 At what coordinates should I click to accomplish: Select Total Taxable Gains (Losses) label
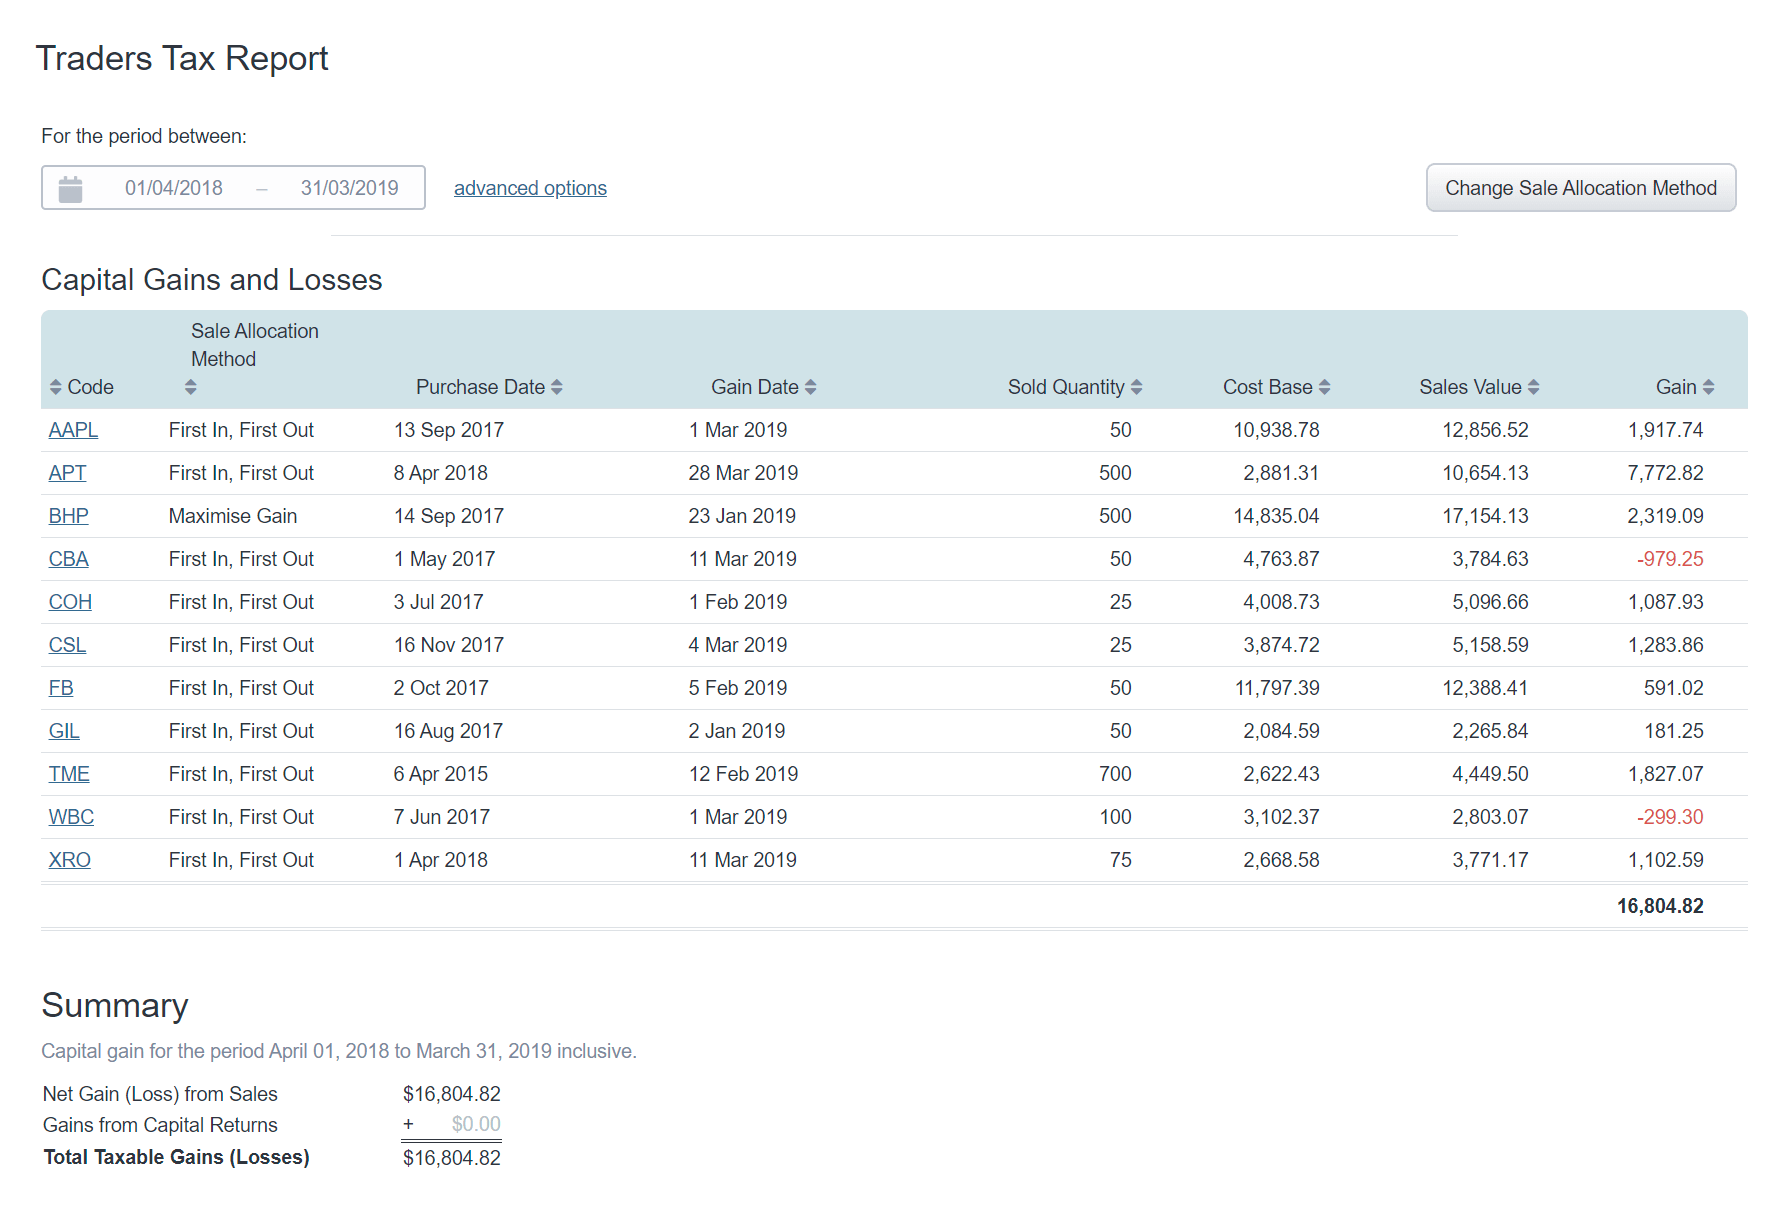[177, 1157]
